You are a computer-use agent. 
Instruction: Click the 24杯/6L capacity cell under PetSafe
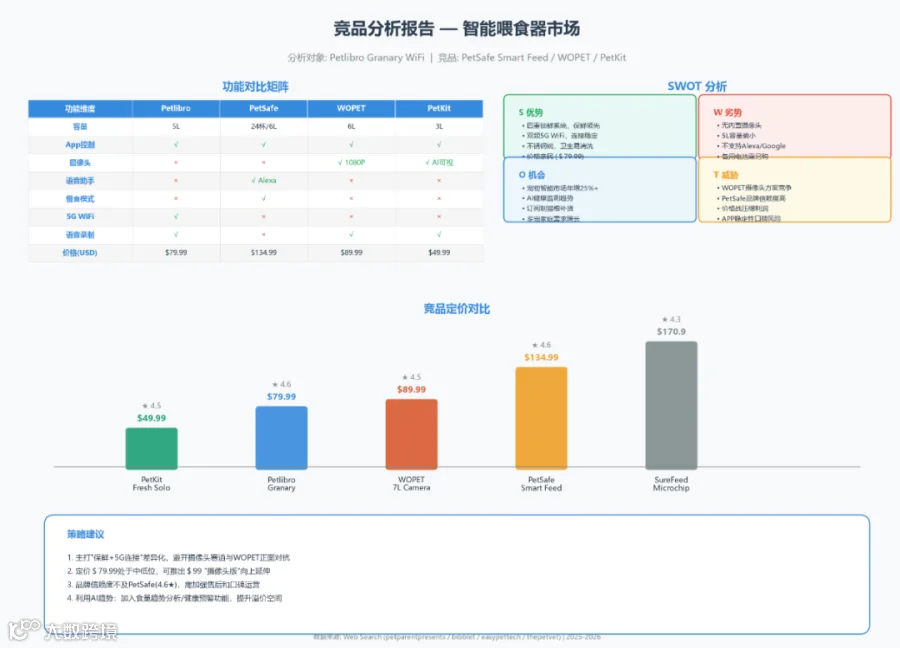coord(263,126)
